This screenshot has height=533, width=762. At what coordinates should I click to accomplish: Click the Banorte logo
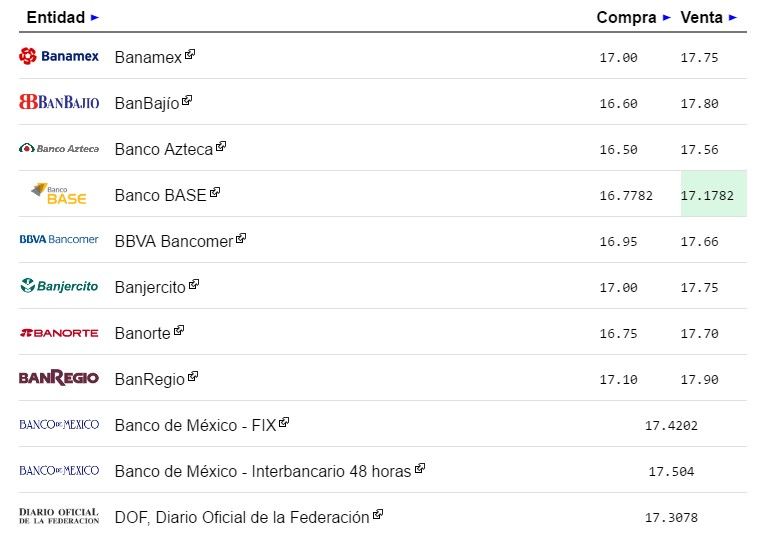(x=59, y=332)
